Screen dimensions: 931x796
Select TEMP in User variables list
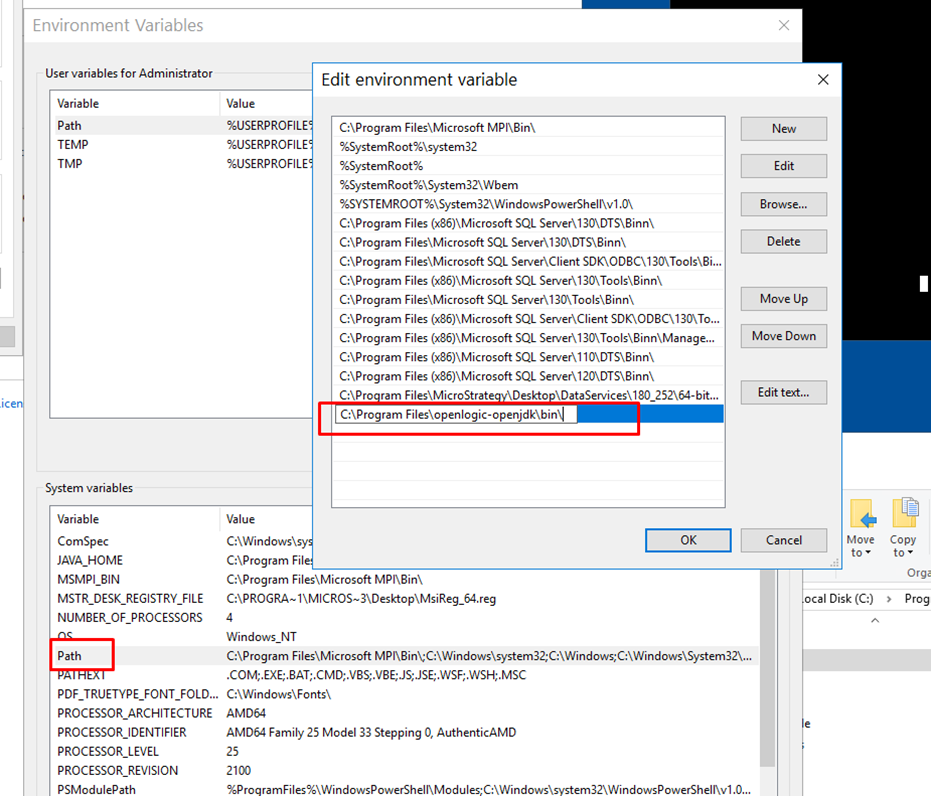coord(182,145)
